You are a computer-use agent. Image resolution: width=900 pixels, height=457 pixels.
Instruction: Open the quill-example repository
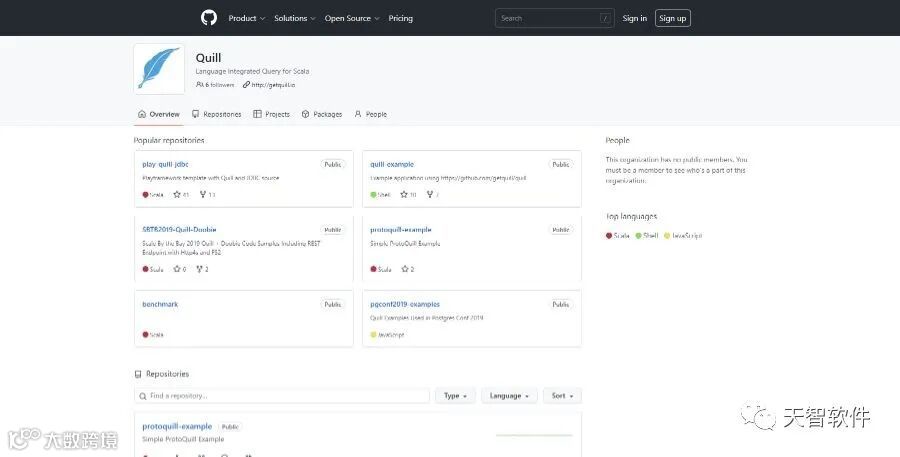[x=392, y=164]
